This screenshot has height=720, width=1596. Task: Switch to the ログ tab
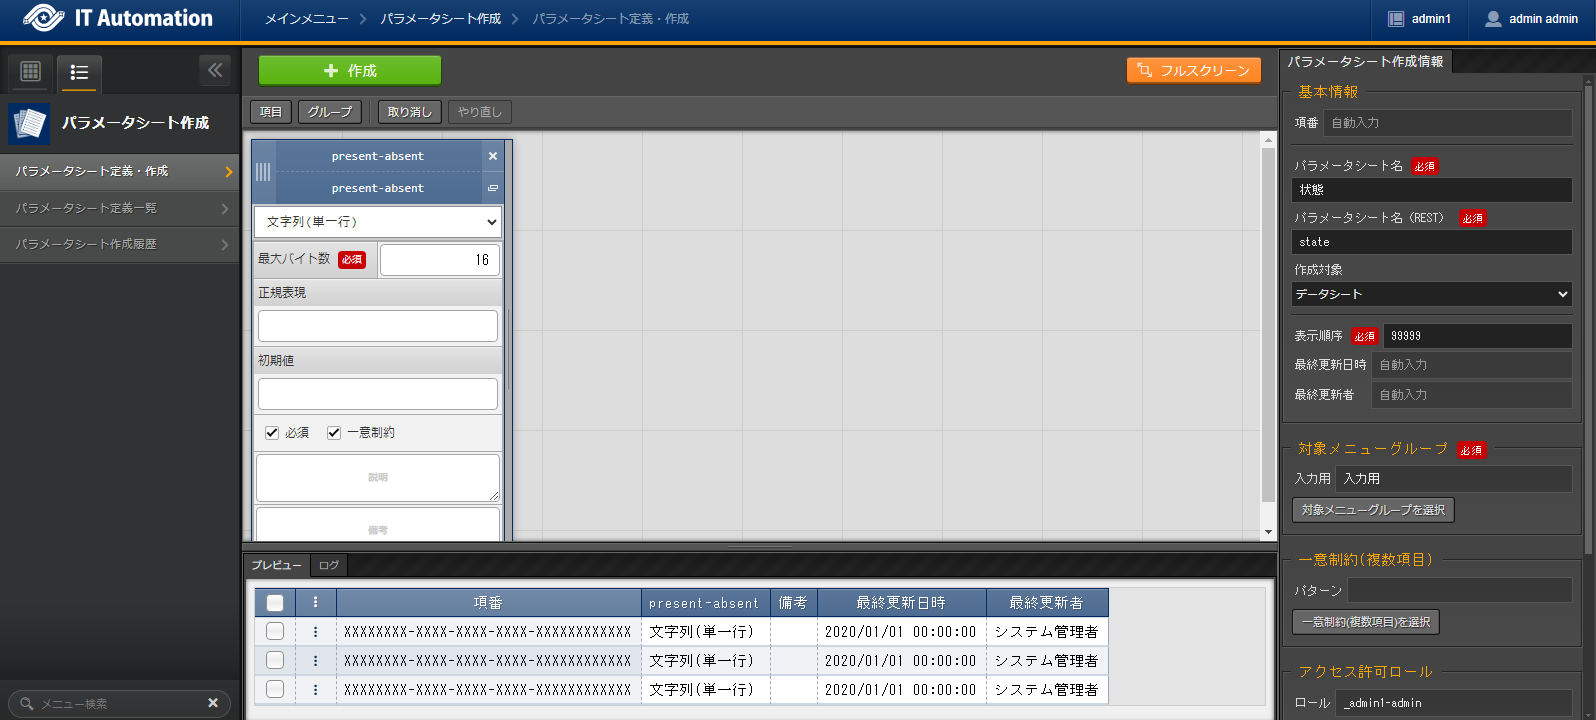click(328, 565)
